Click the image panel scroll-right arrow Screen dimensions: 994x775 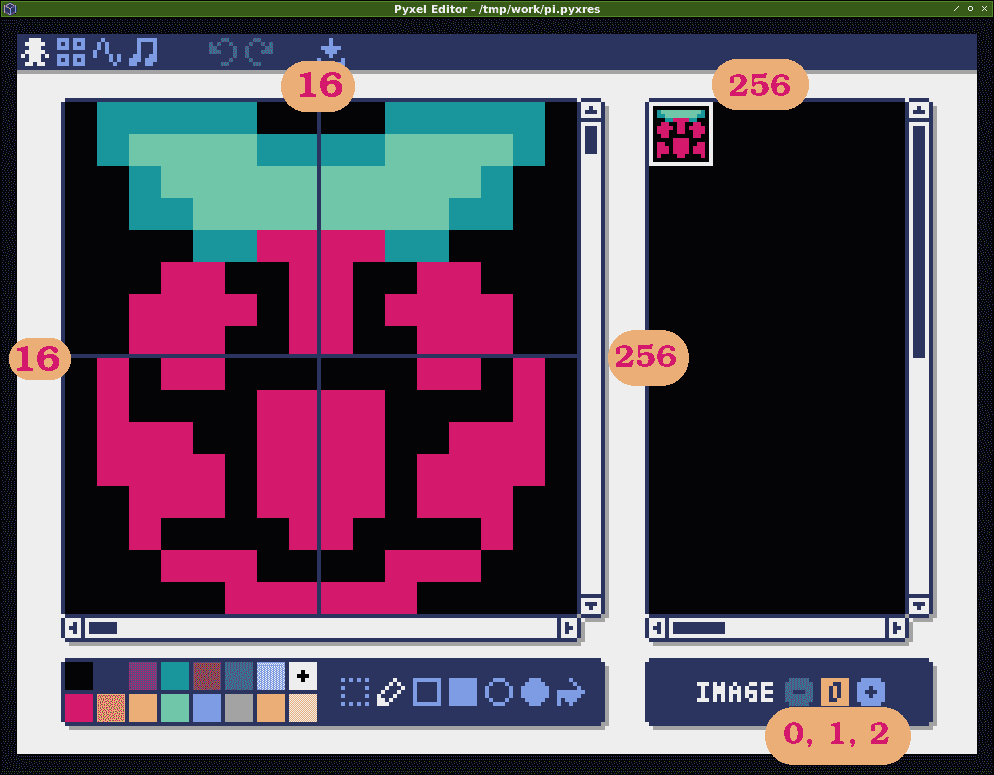click(x=896, y=628)
